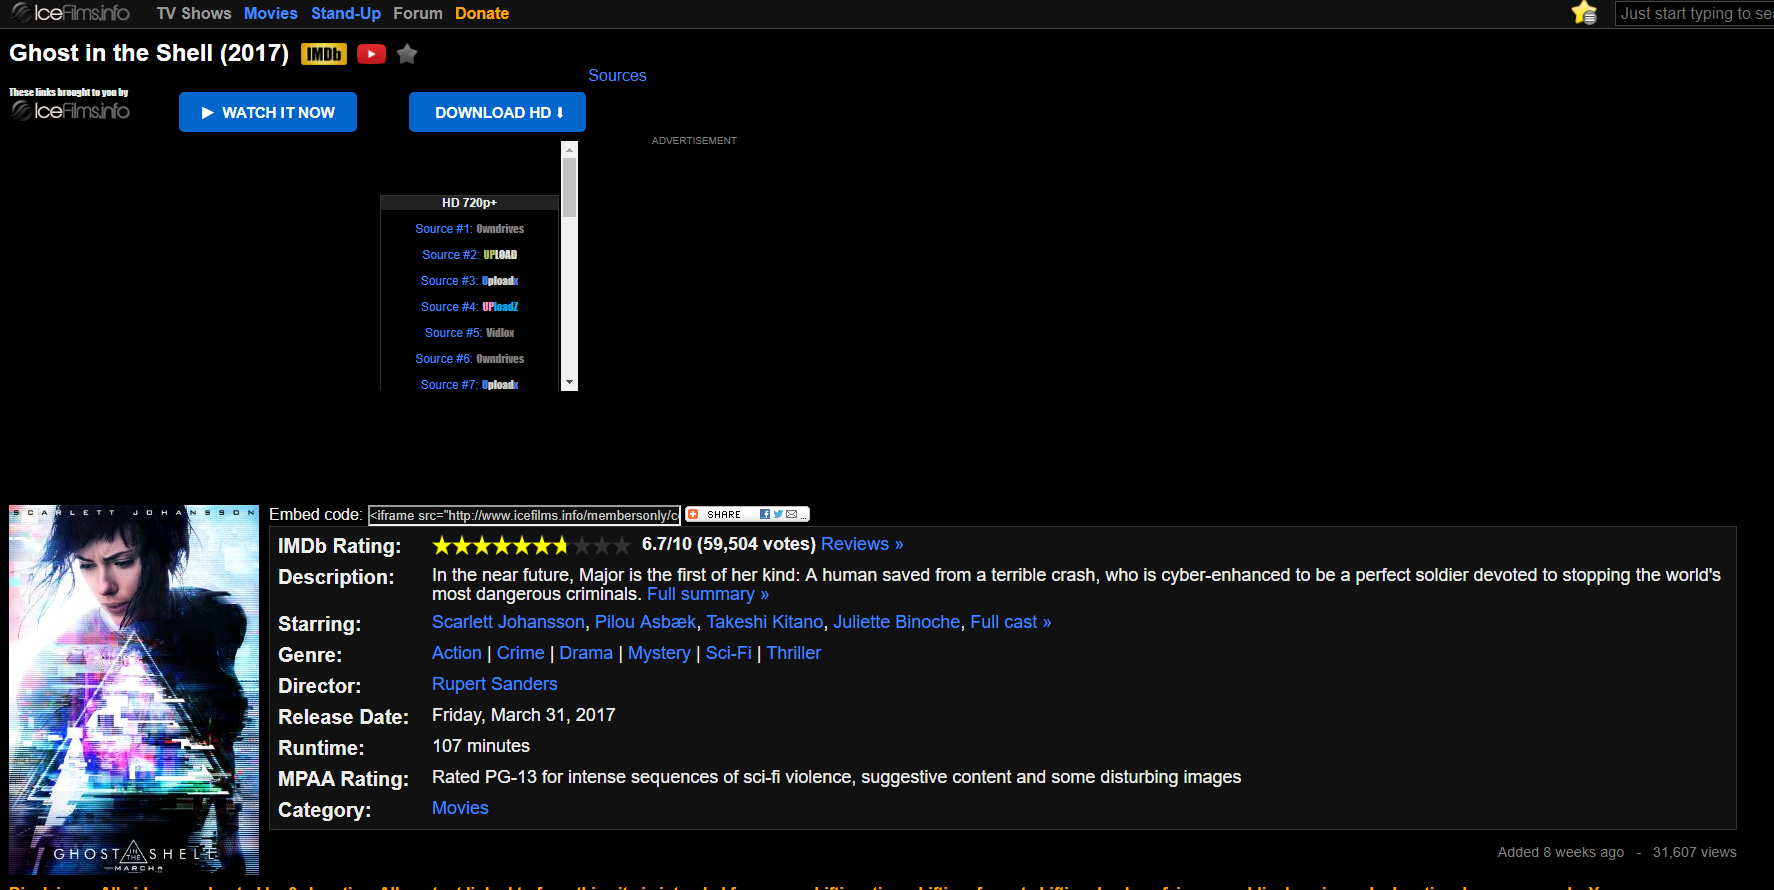Click the IceFilms.info logo in header
Screen dimensions: 1774x890
click(x=70, y=13)
